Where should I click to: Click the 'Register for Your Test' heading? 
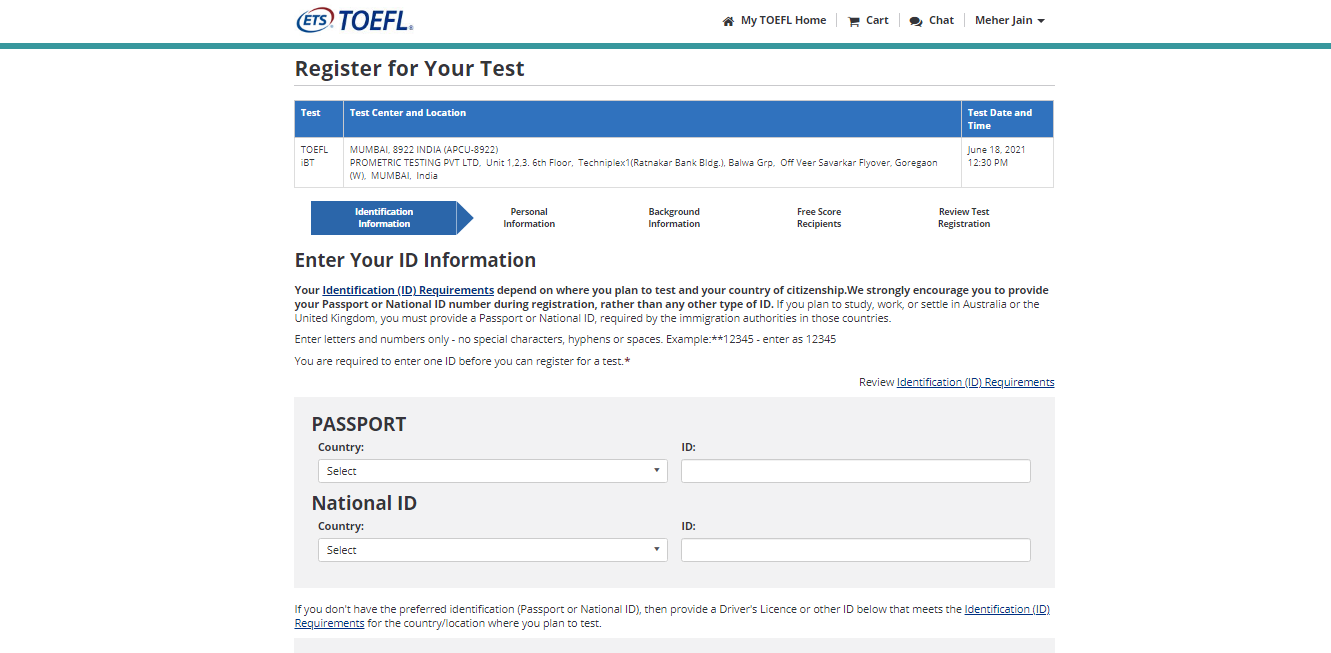[410, 68]
